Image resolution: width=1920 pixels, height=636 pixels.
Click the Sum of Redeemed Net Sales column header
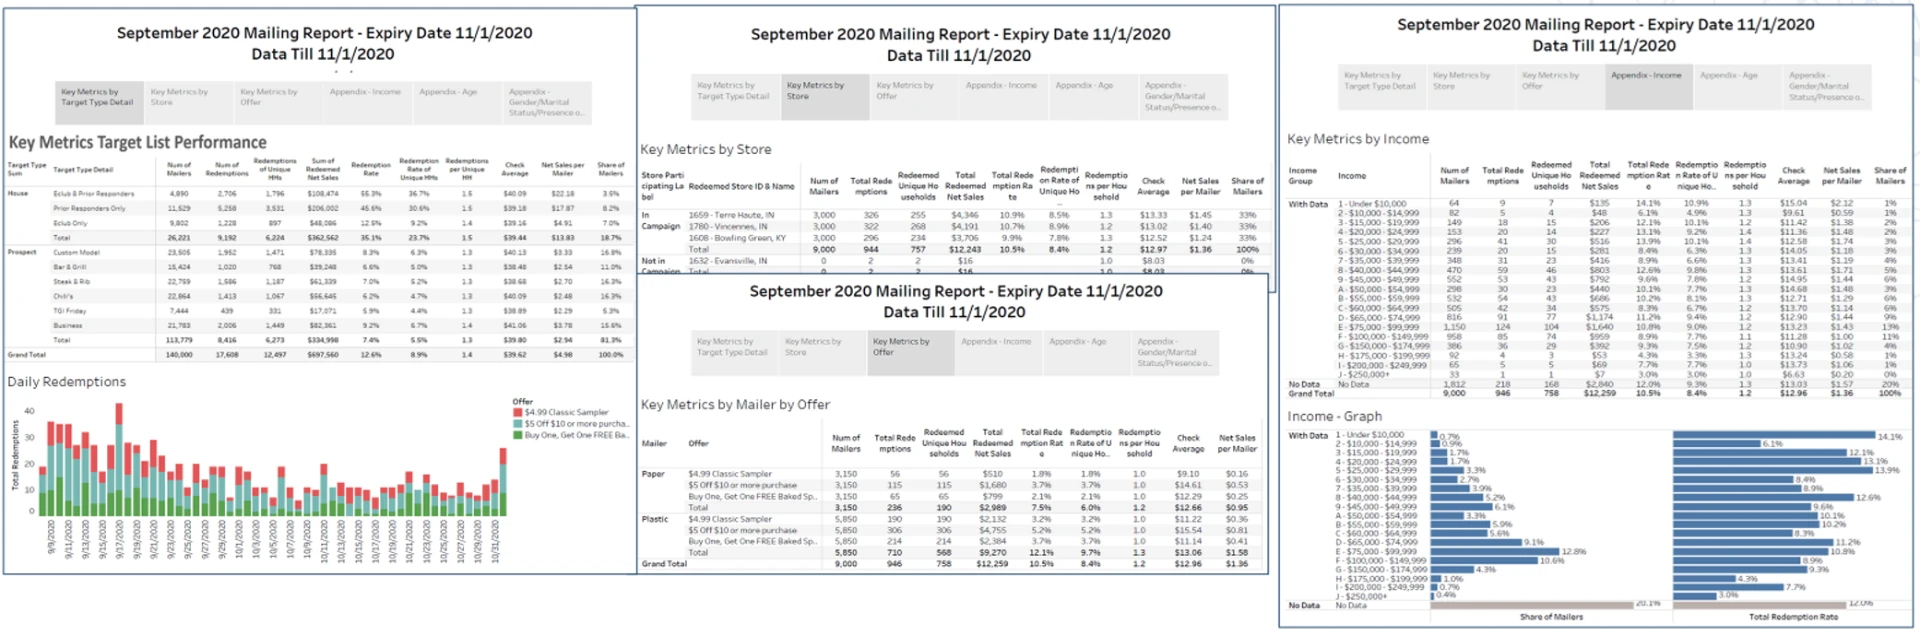point(322,169)
